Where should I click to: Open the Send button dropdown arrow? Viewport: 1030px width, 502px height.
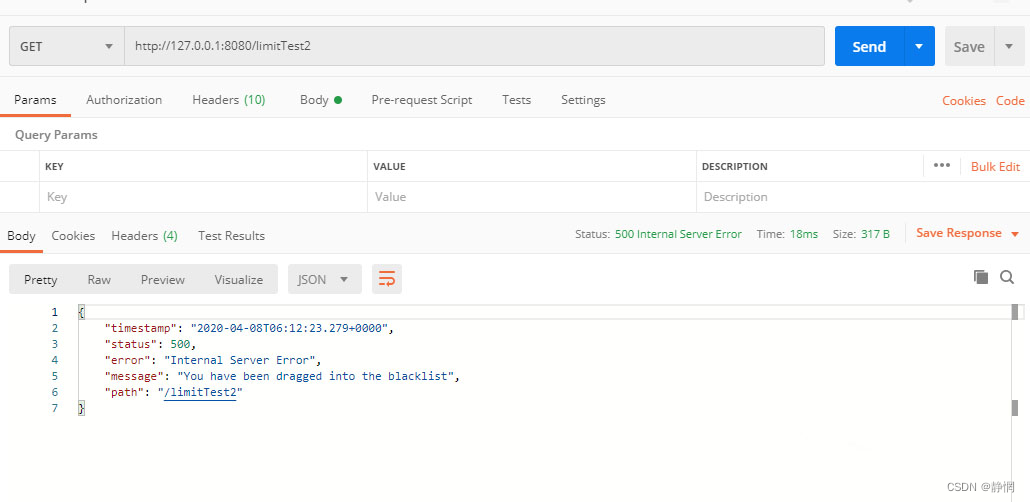[x=919, y=46]
